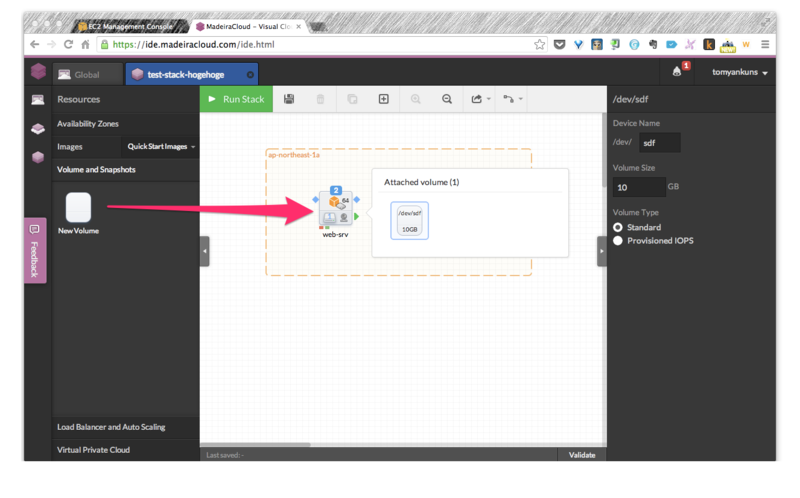
Task: Click the ap-northeast-1a zone label
Action: 294,155
